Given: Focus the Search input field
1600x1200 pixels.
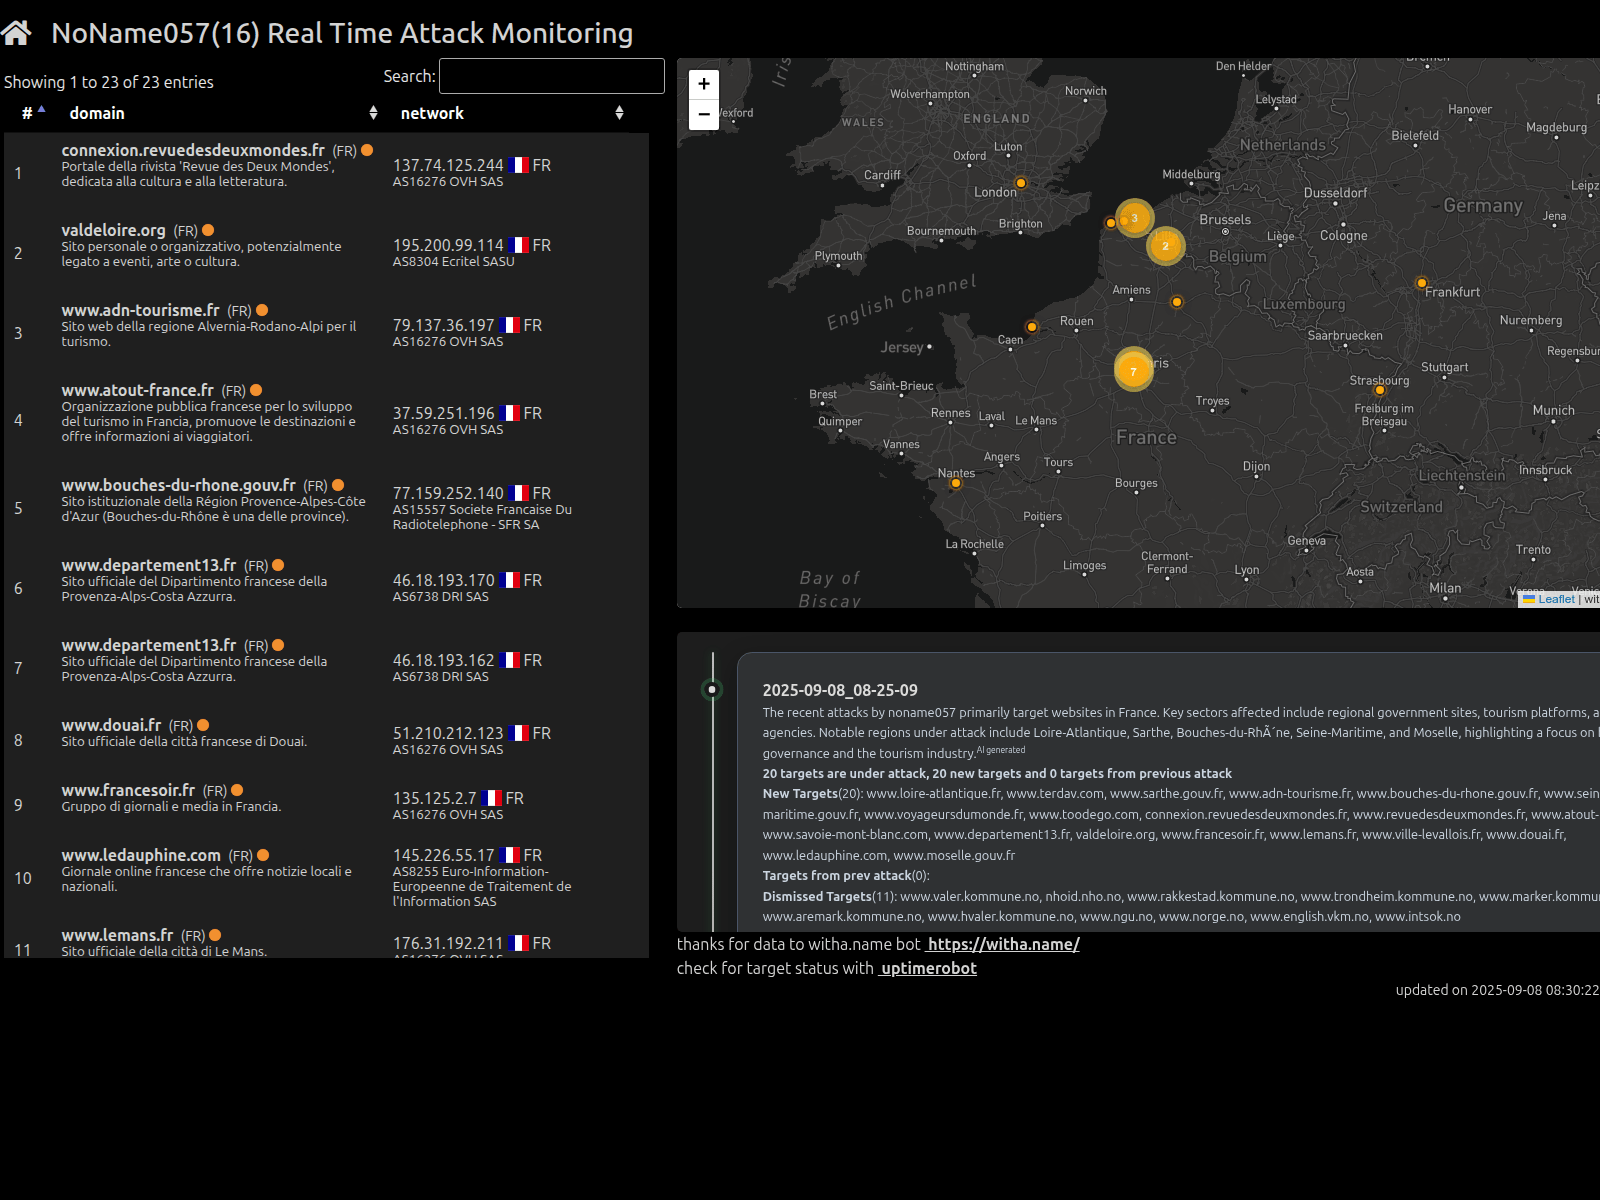Looking at the screenshot, I should click(x=552, y=76).
